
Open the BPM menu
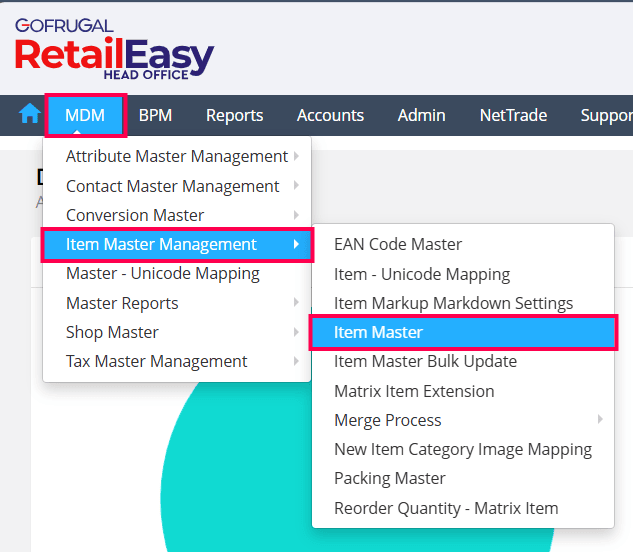[155, 115]
